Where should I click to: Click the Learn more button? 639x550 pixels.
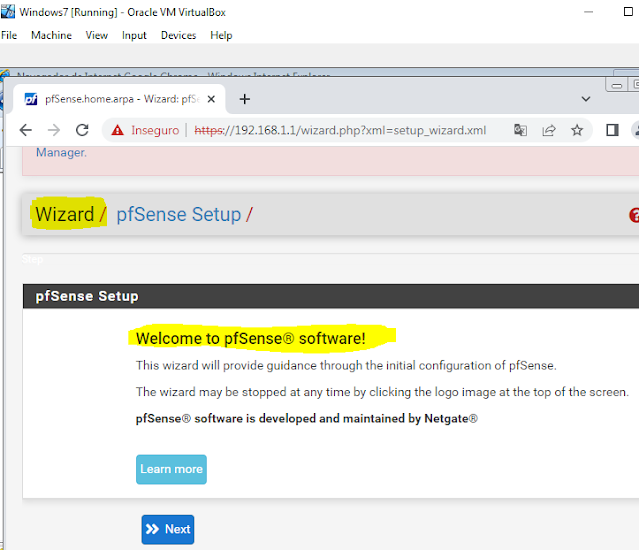click(x=171, y=469)
